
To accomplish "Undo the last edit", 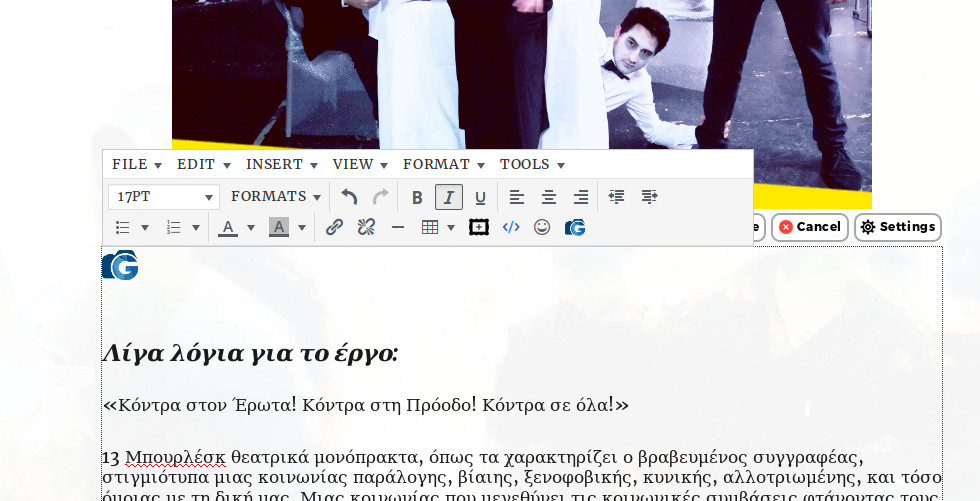I will [349, 197].
